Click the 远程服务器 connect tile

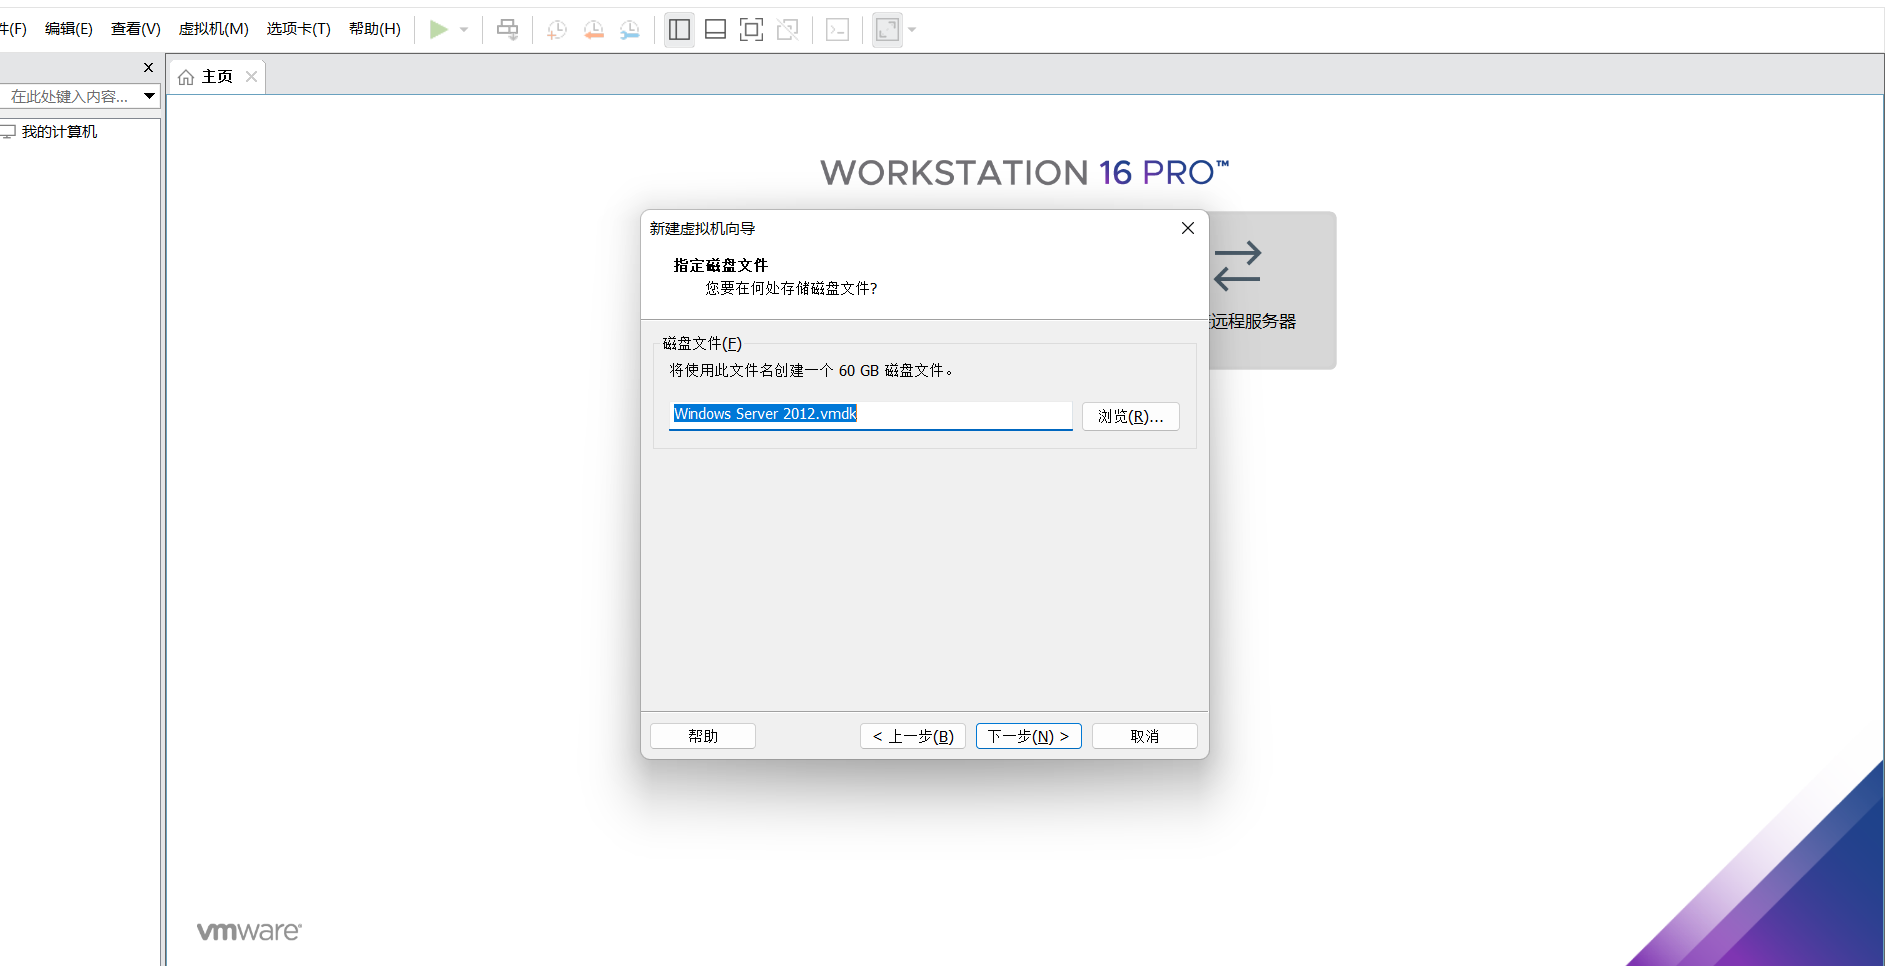tap(1272, 290)
